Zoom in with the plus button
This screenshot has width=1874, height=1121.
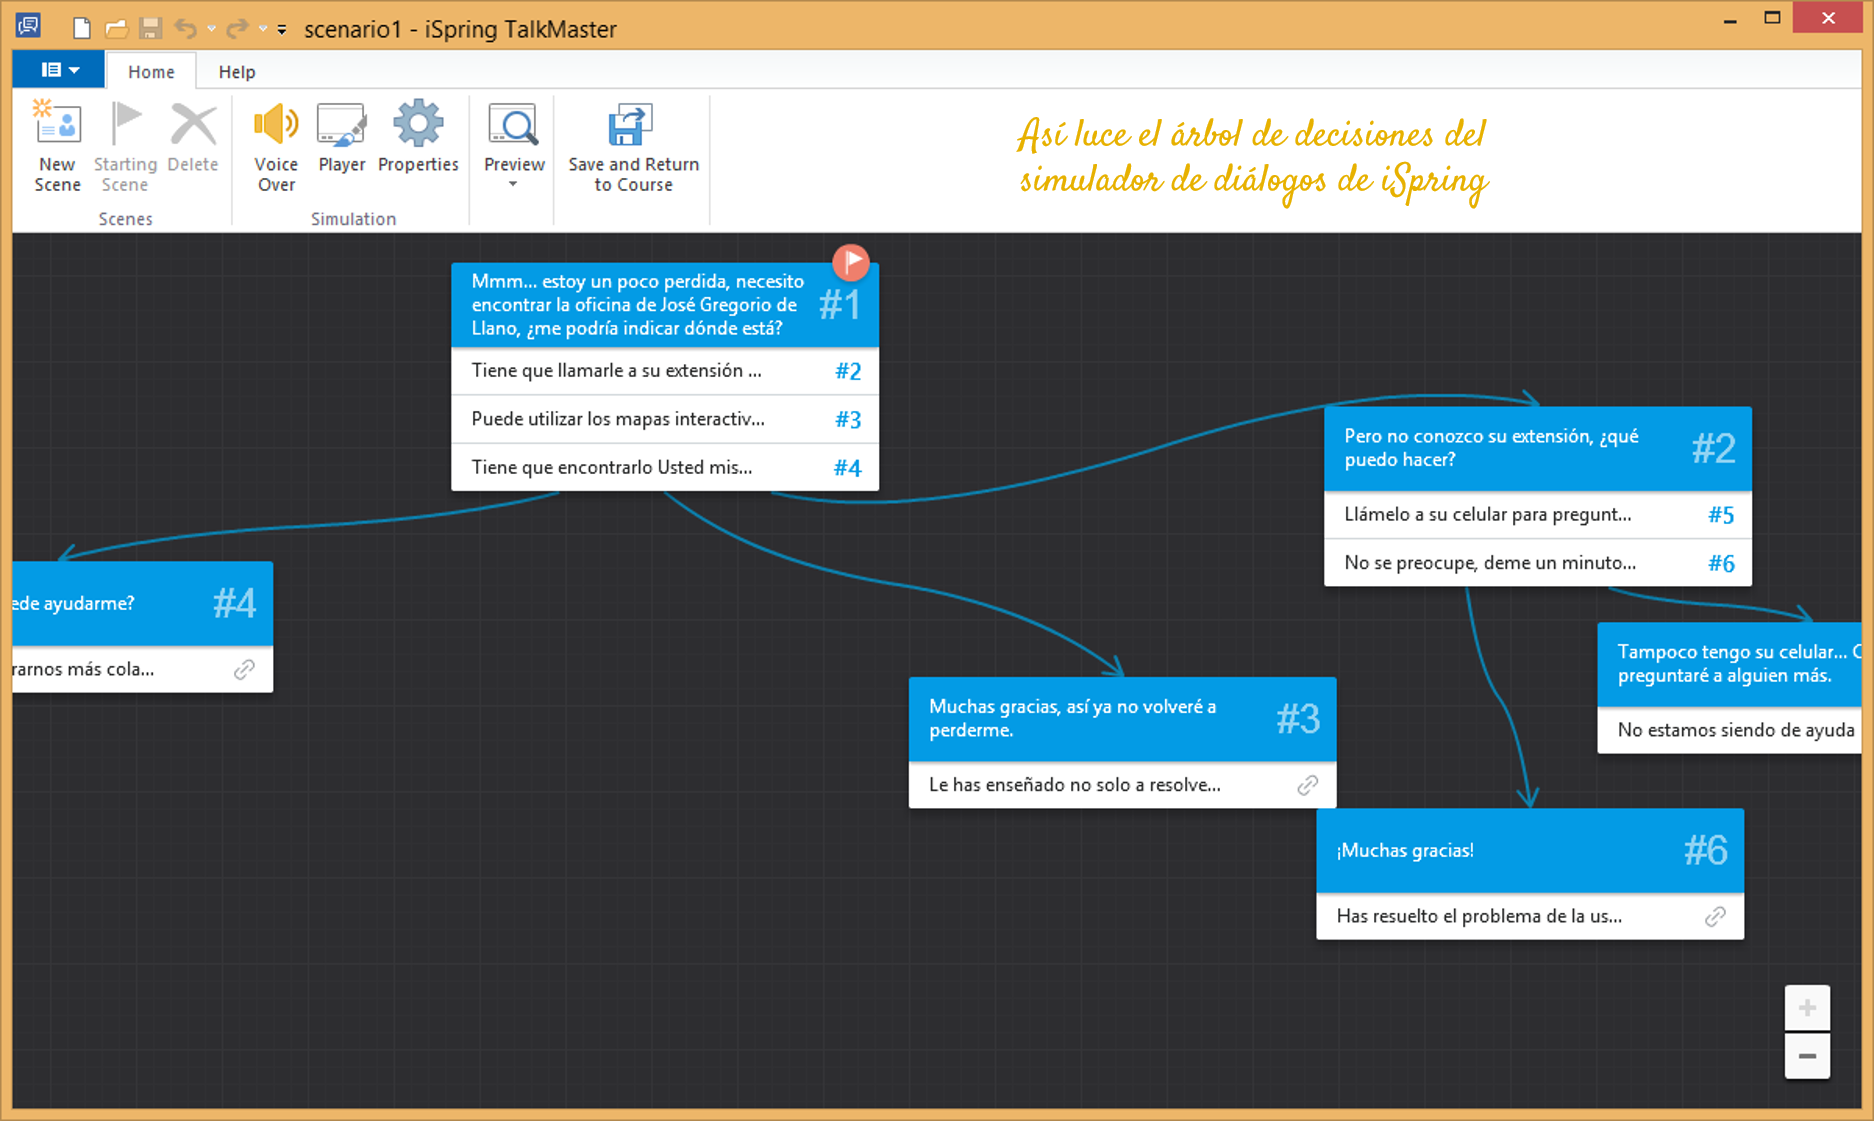coord(1807,1008)
